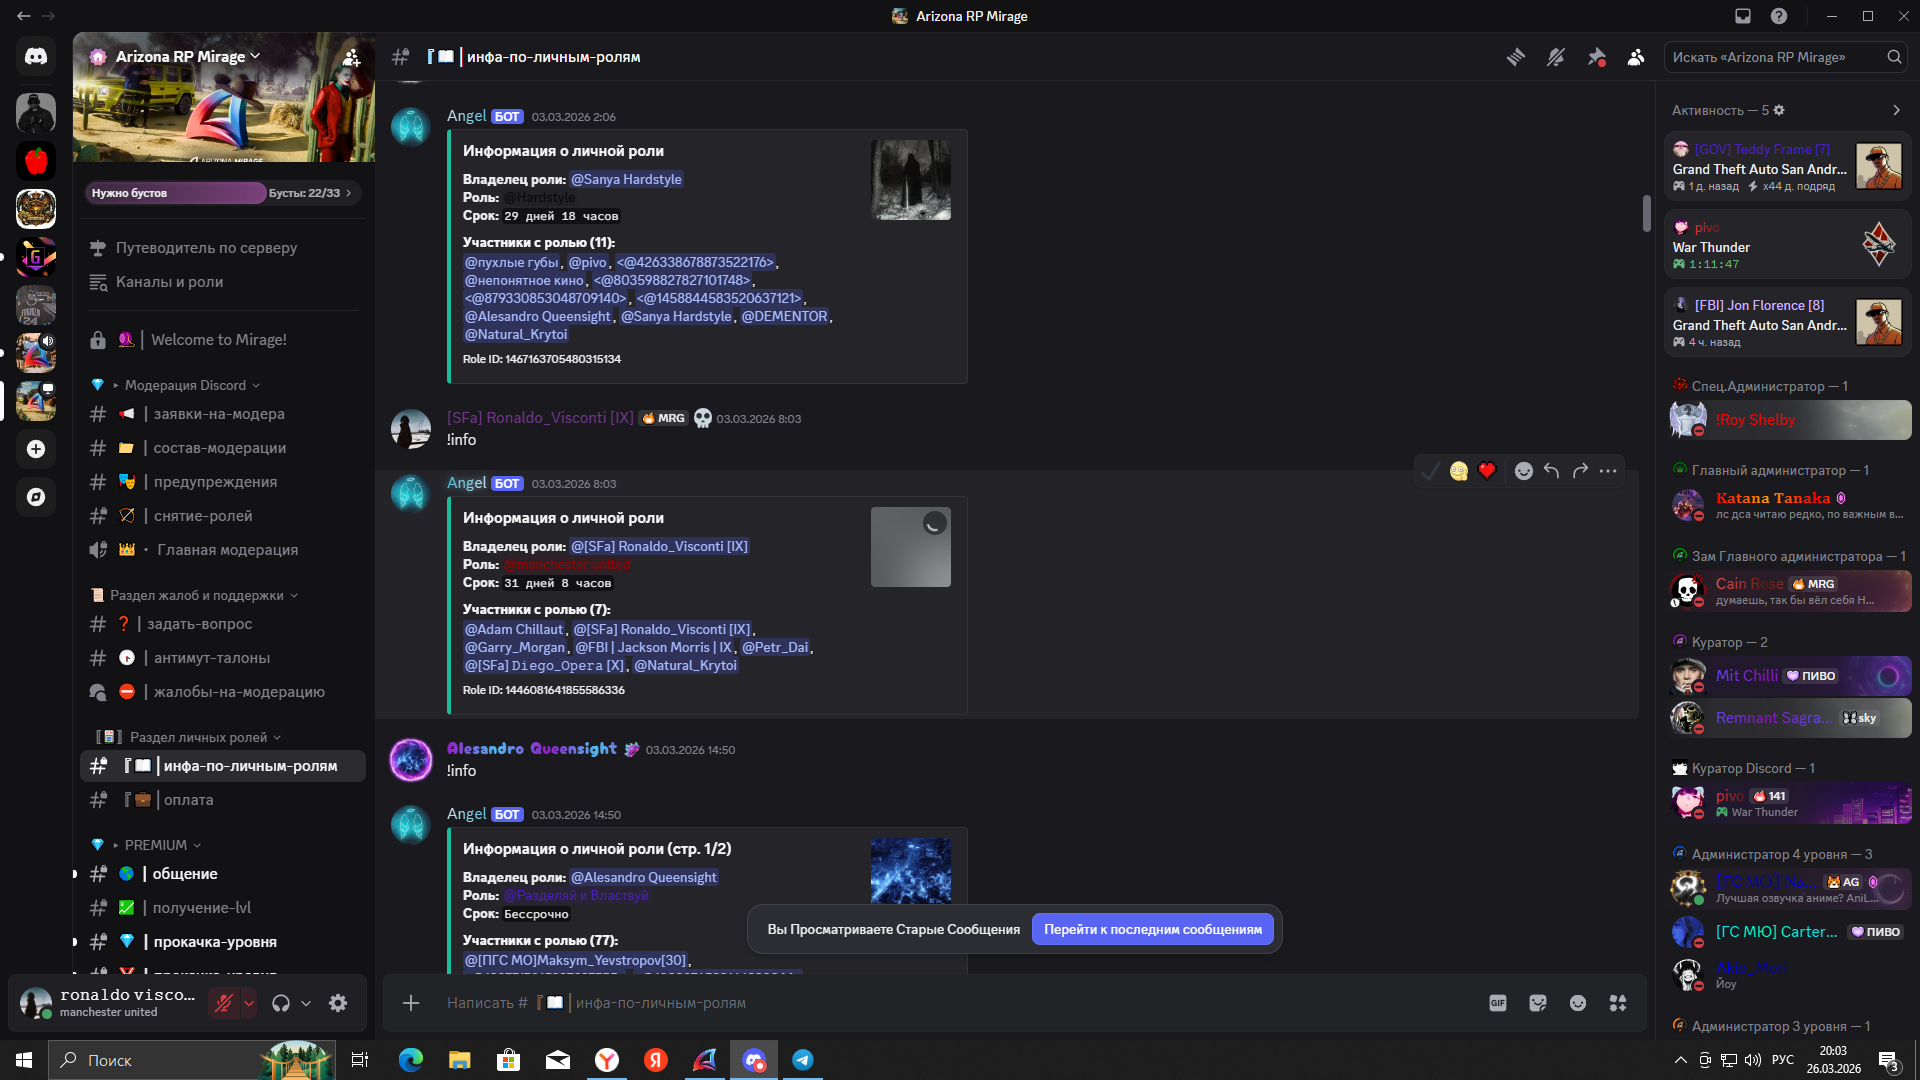The height and width of the screenshot is (1080, 1920).
Task: Open Каналы и роли menu item
Action: coord(169,282)
